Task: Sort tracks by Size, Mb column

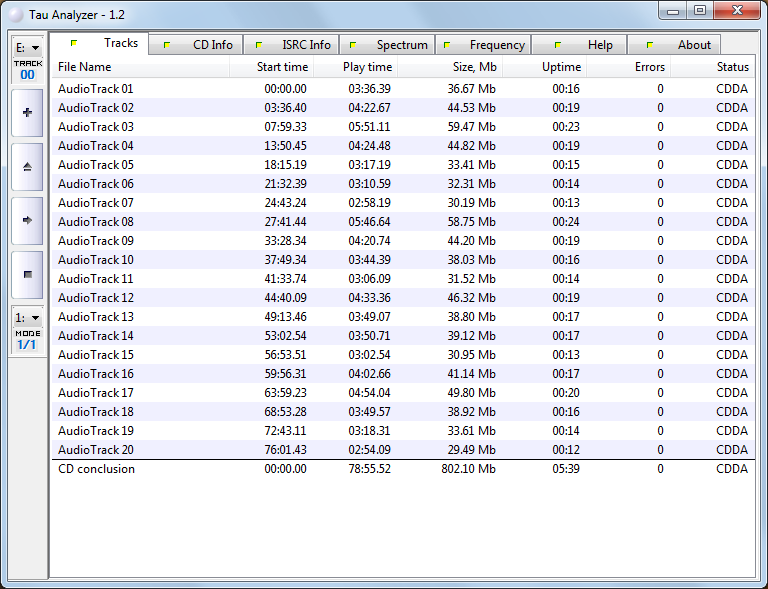Action: coord(450,67)
